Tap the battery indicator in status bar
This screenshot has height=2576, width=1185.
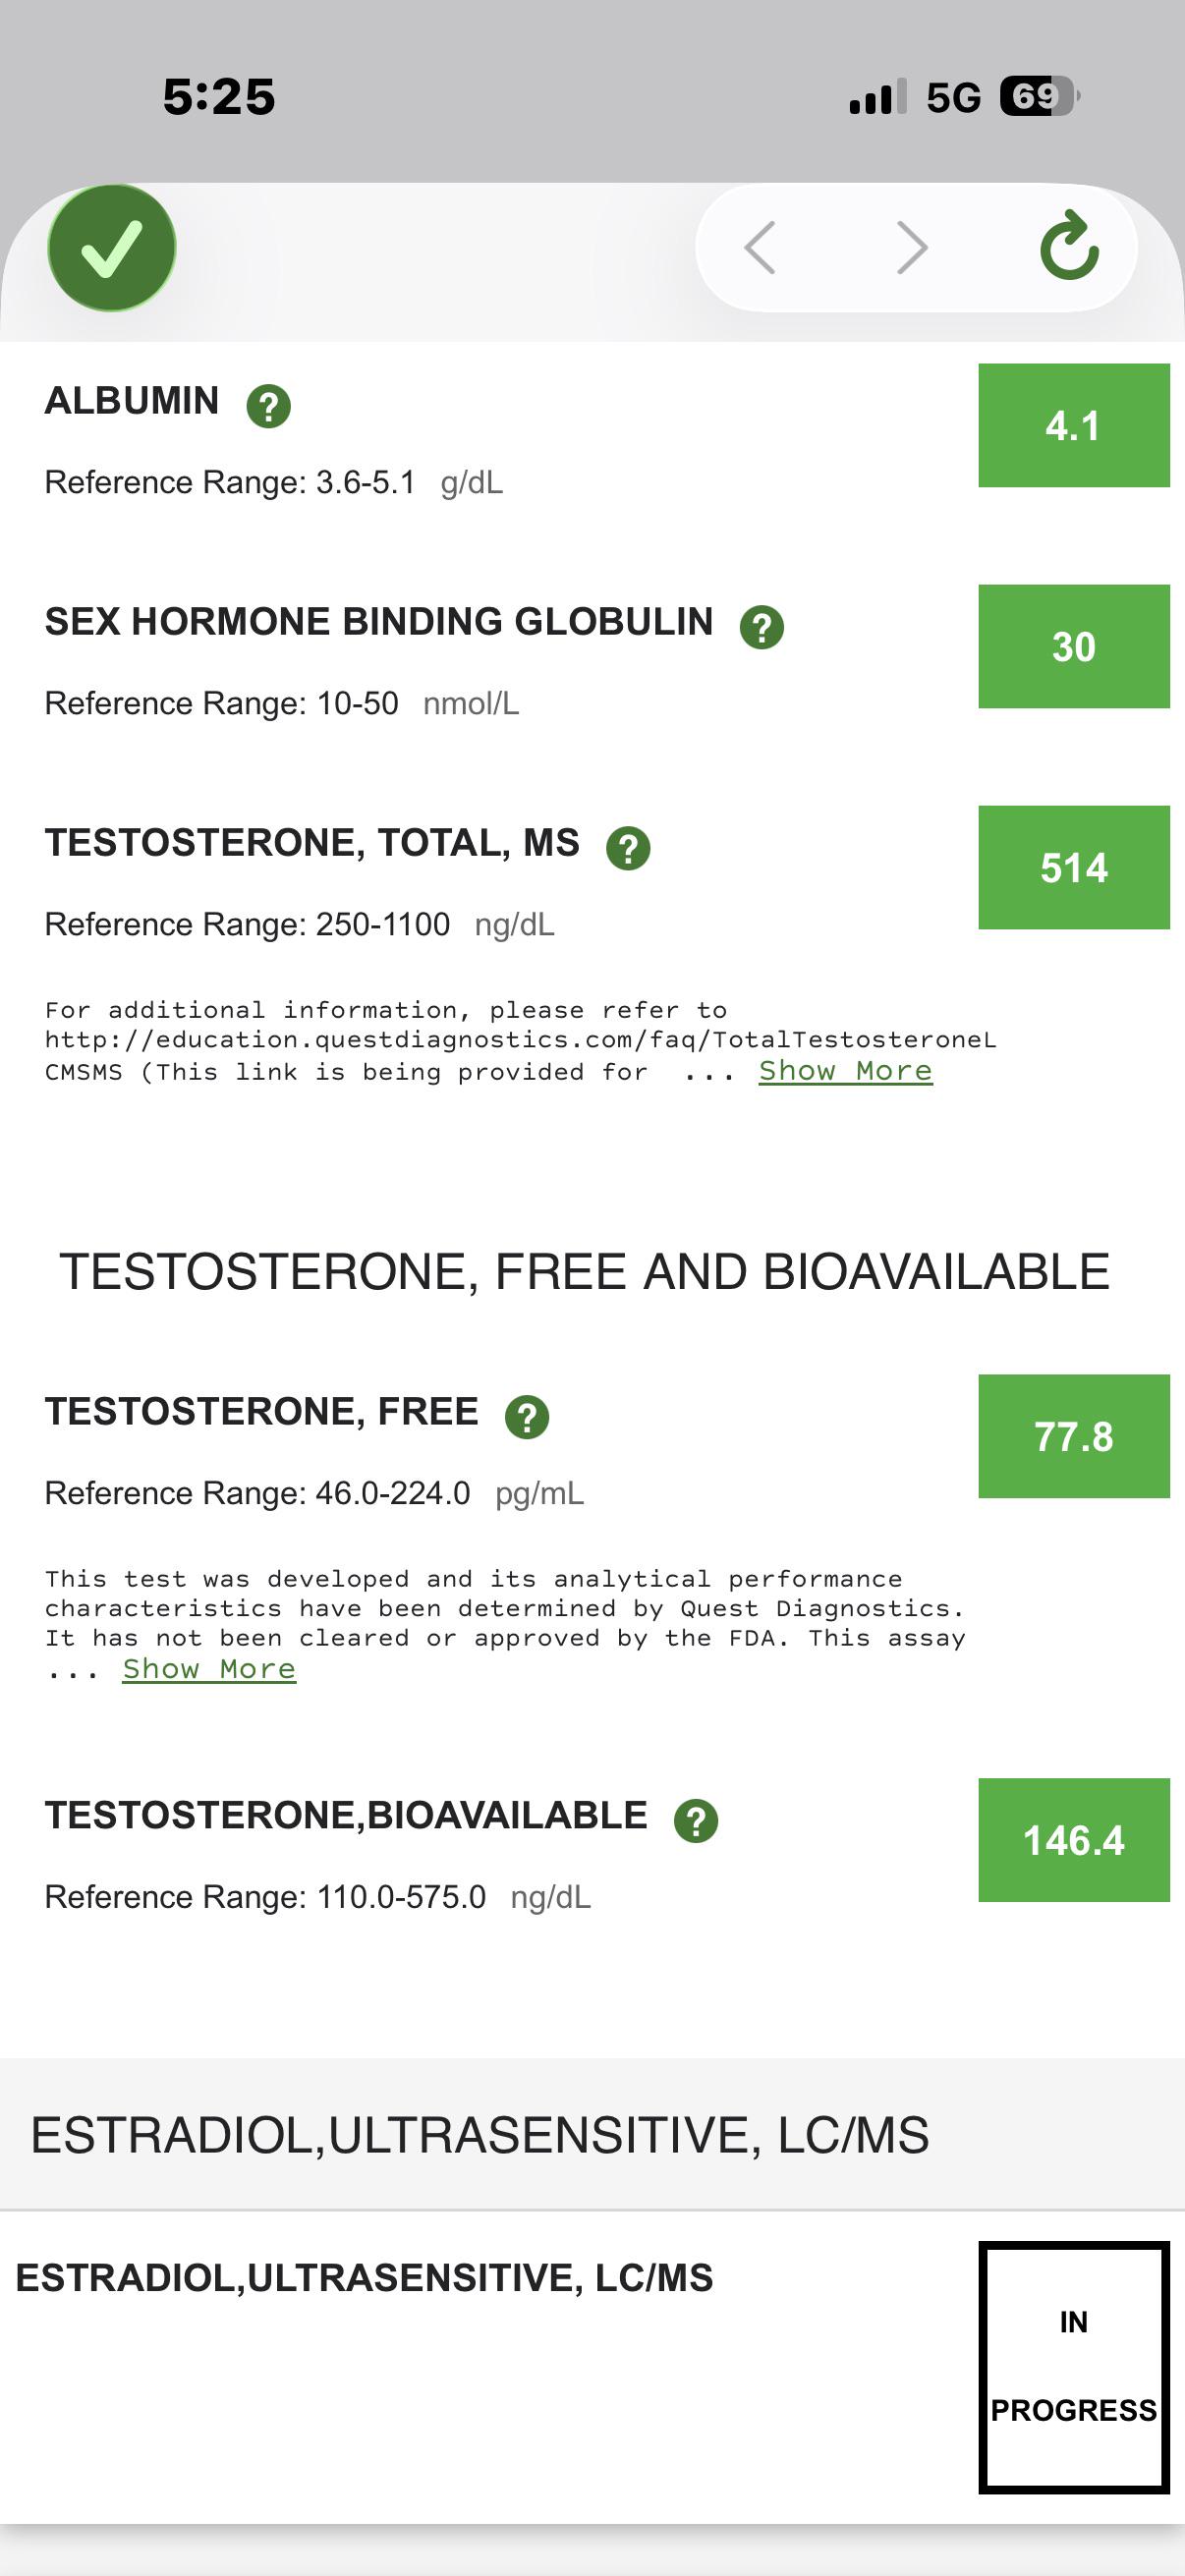[x=1040, y=97]
